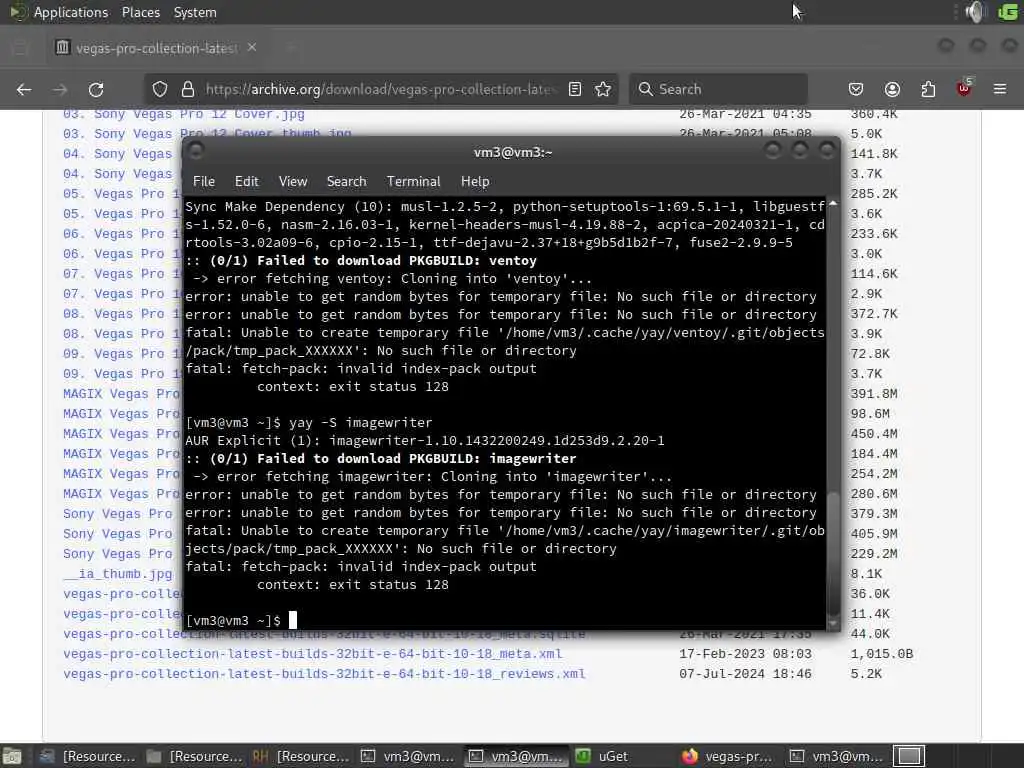Image resolution: width=1024 pixels, height=768 pixels.
Task: Open the View menu in the terminal
Action: 293,182
